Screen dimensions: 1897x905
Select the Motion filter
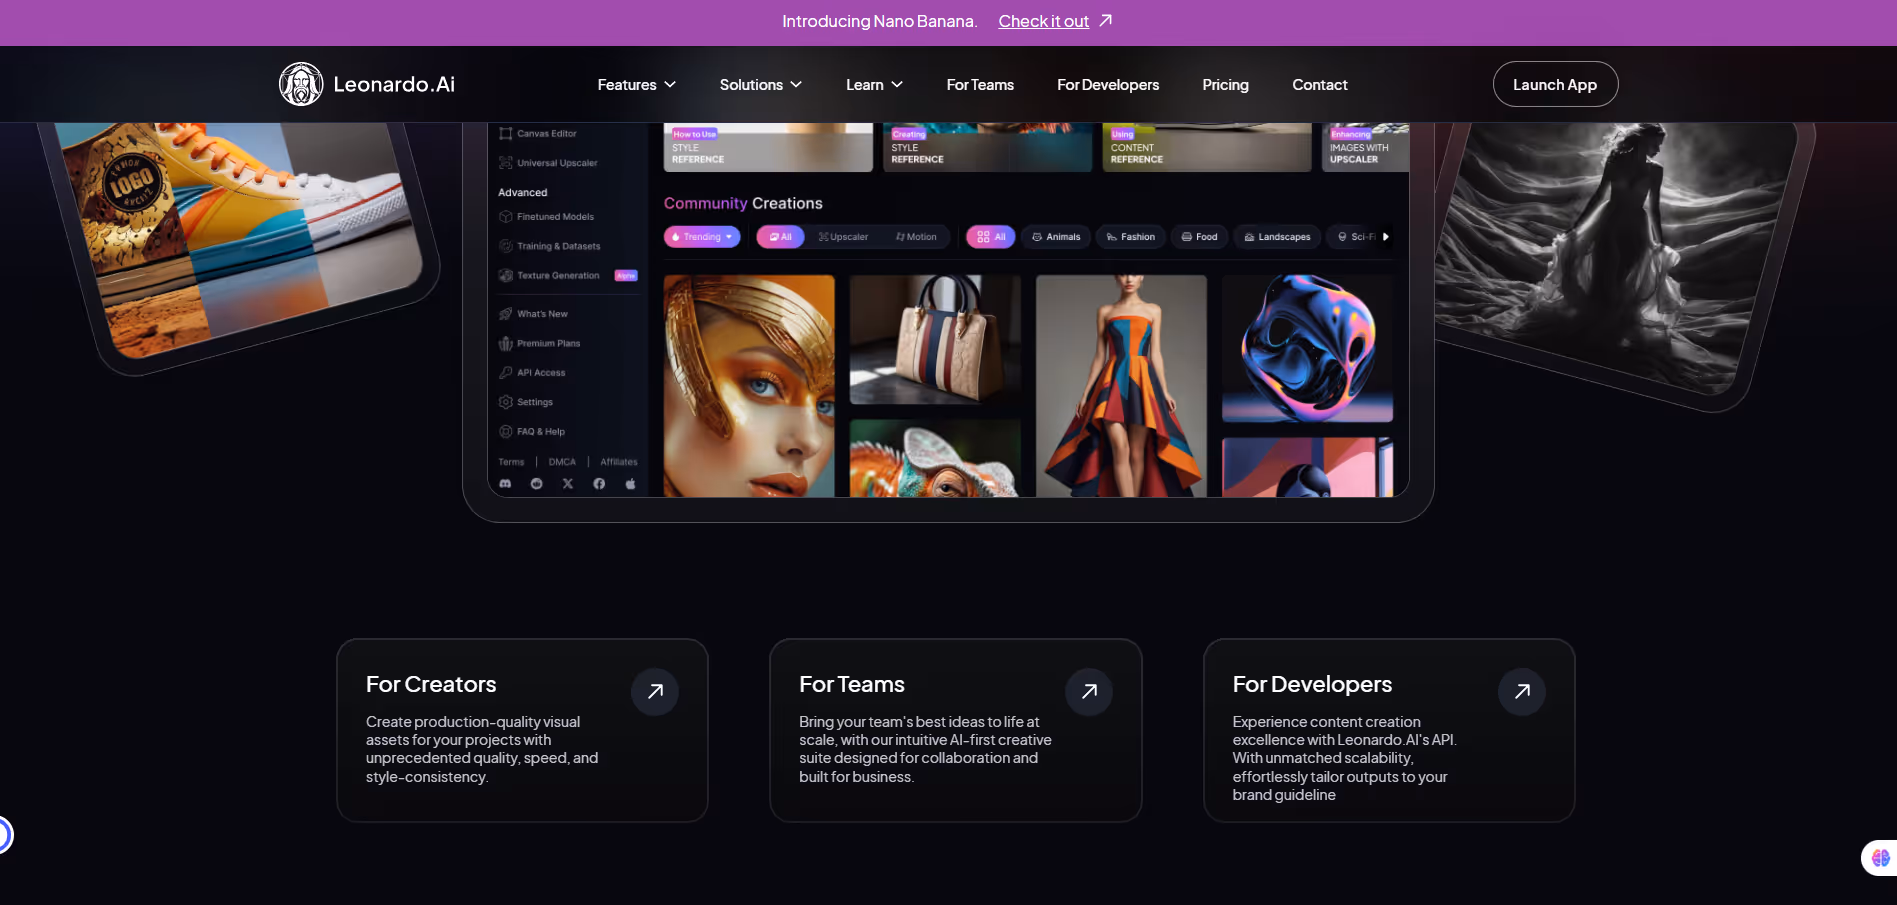click(x=916, y=237)
